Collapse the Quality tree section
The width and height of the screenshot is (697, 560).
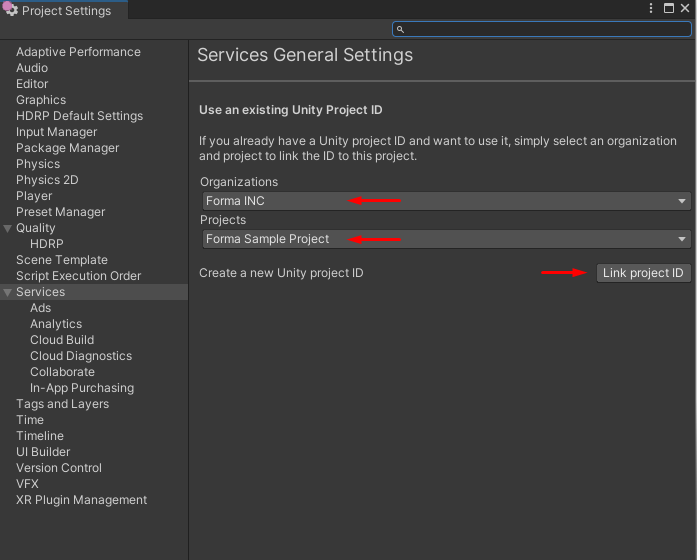(x=8, y=228)
